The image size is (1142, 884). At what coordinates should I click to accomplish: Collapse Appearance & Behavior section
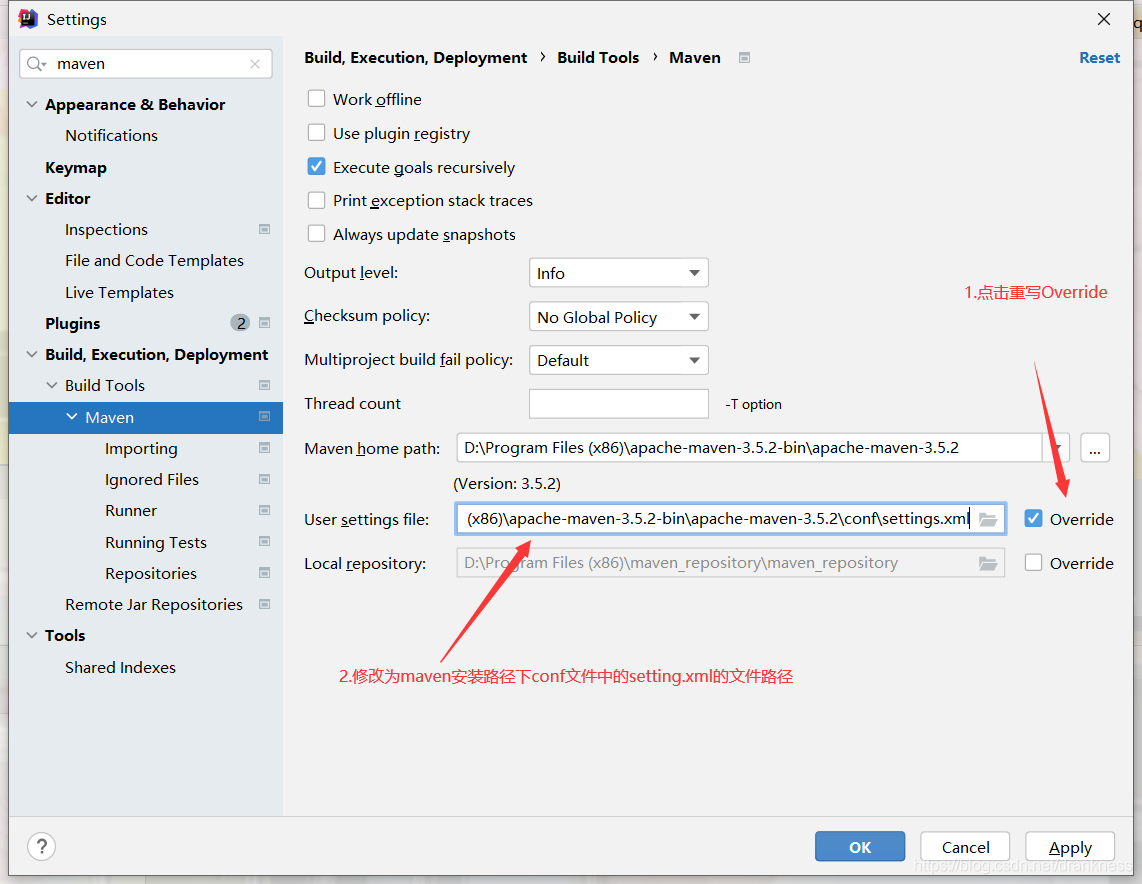(31, 104)
